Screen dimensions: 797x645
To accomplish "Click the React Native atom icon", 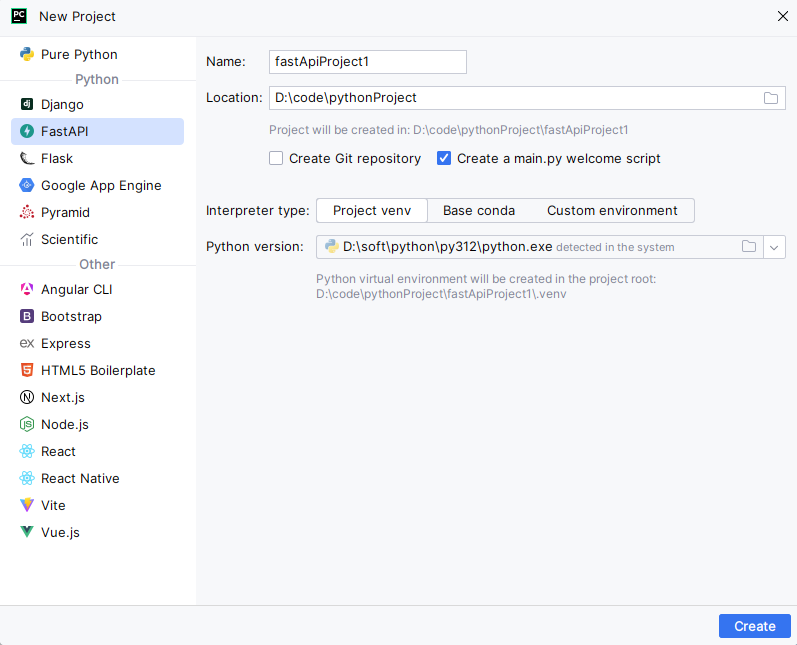I will (x=27, y=478).
